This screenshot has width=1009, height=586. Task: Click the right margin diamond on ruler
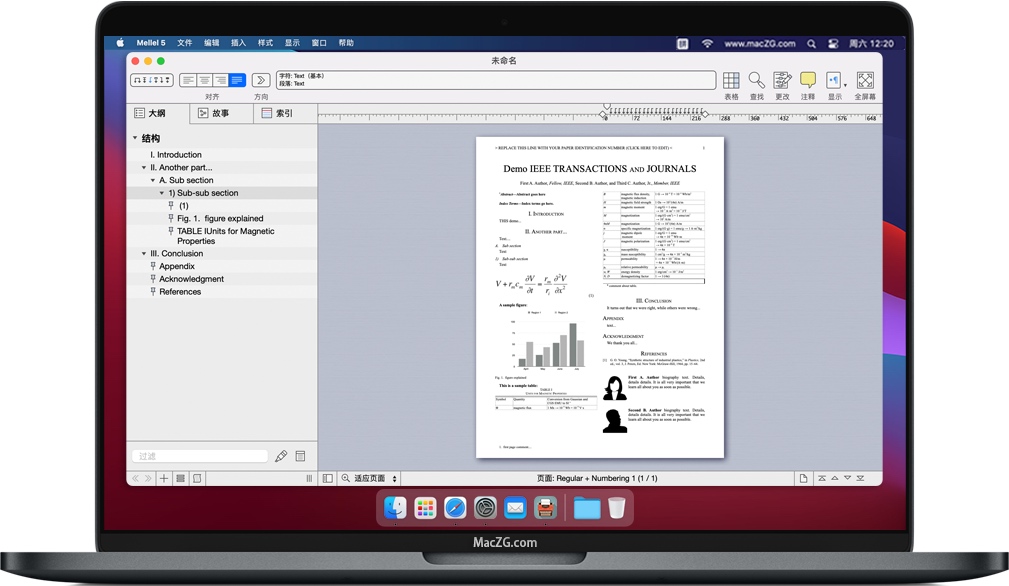[x=705, y=114]
